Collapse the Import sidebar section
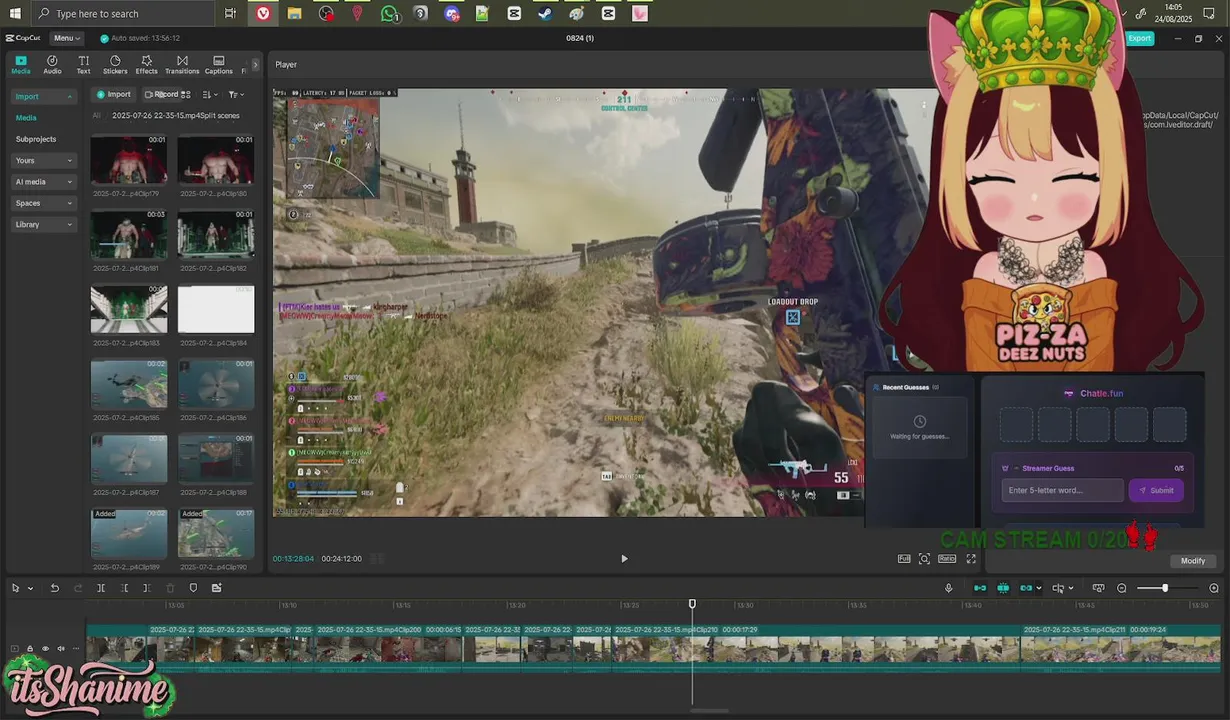The width and height of the screenshot is (1230, 720). [44, 97]
